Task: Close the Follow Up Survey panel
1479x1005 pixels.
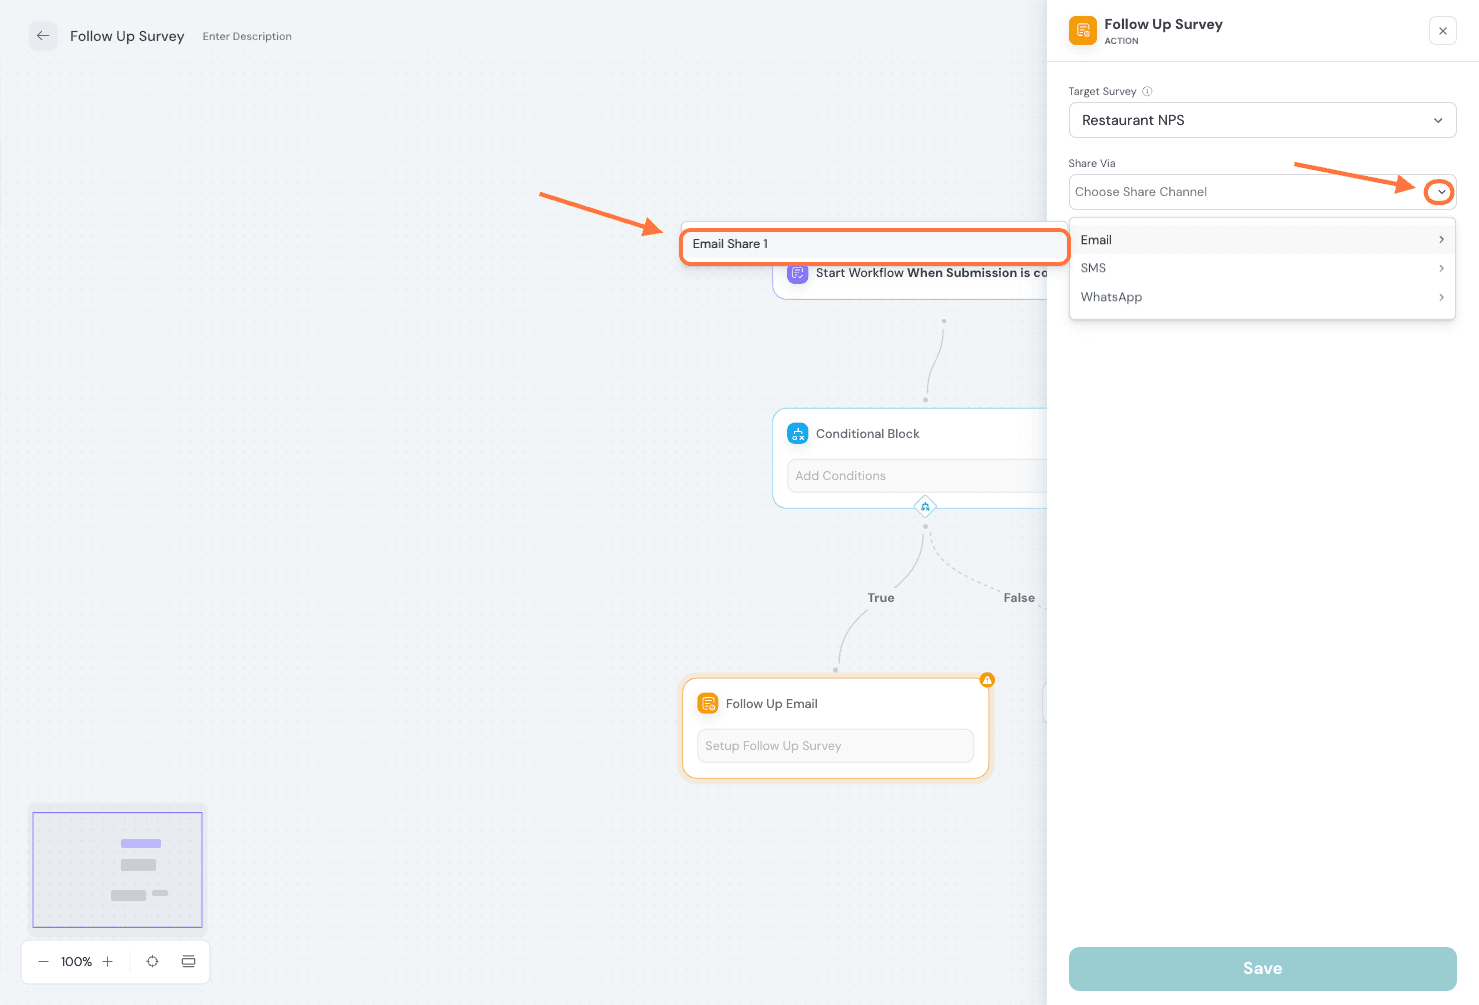Action: click(x=1442, y=31)
